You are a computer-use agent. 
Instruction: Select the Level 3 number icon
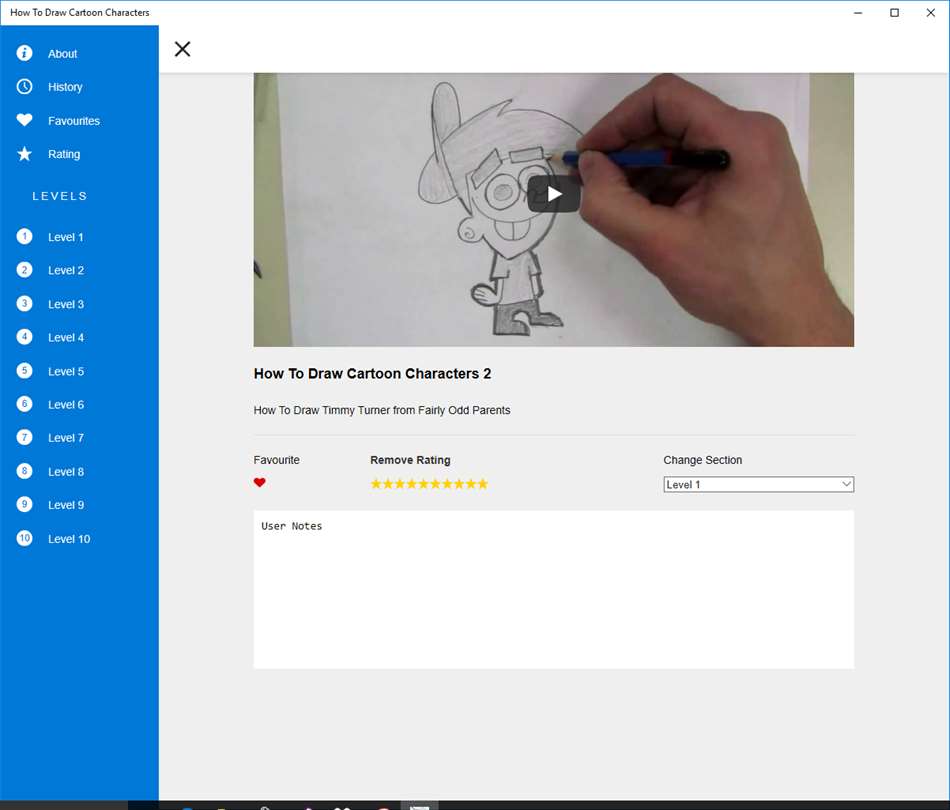24,304
